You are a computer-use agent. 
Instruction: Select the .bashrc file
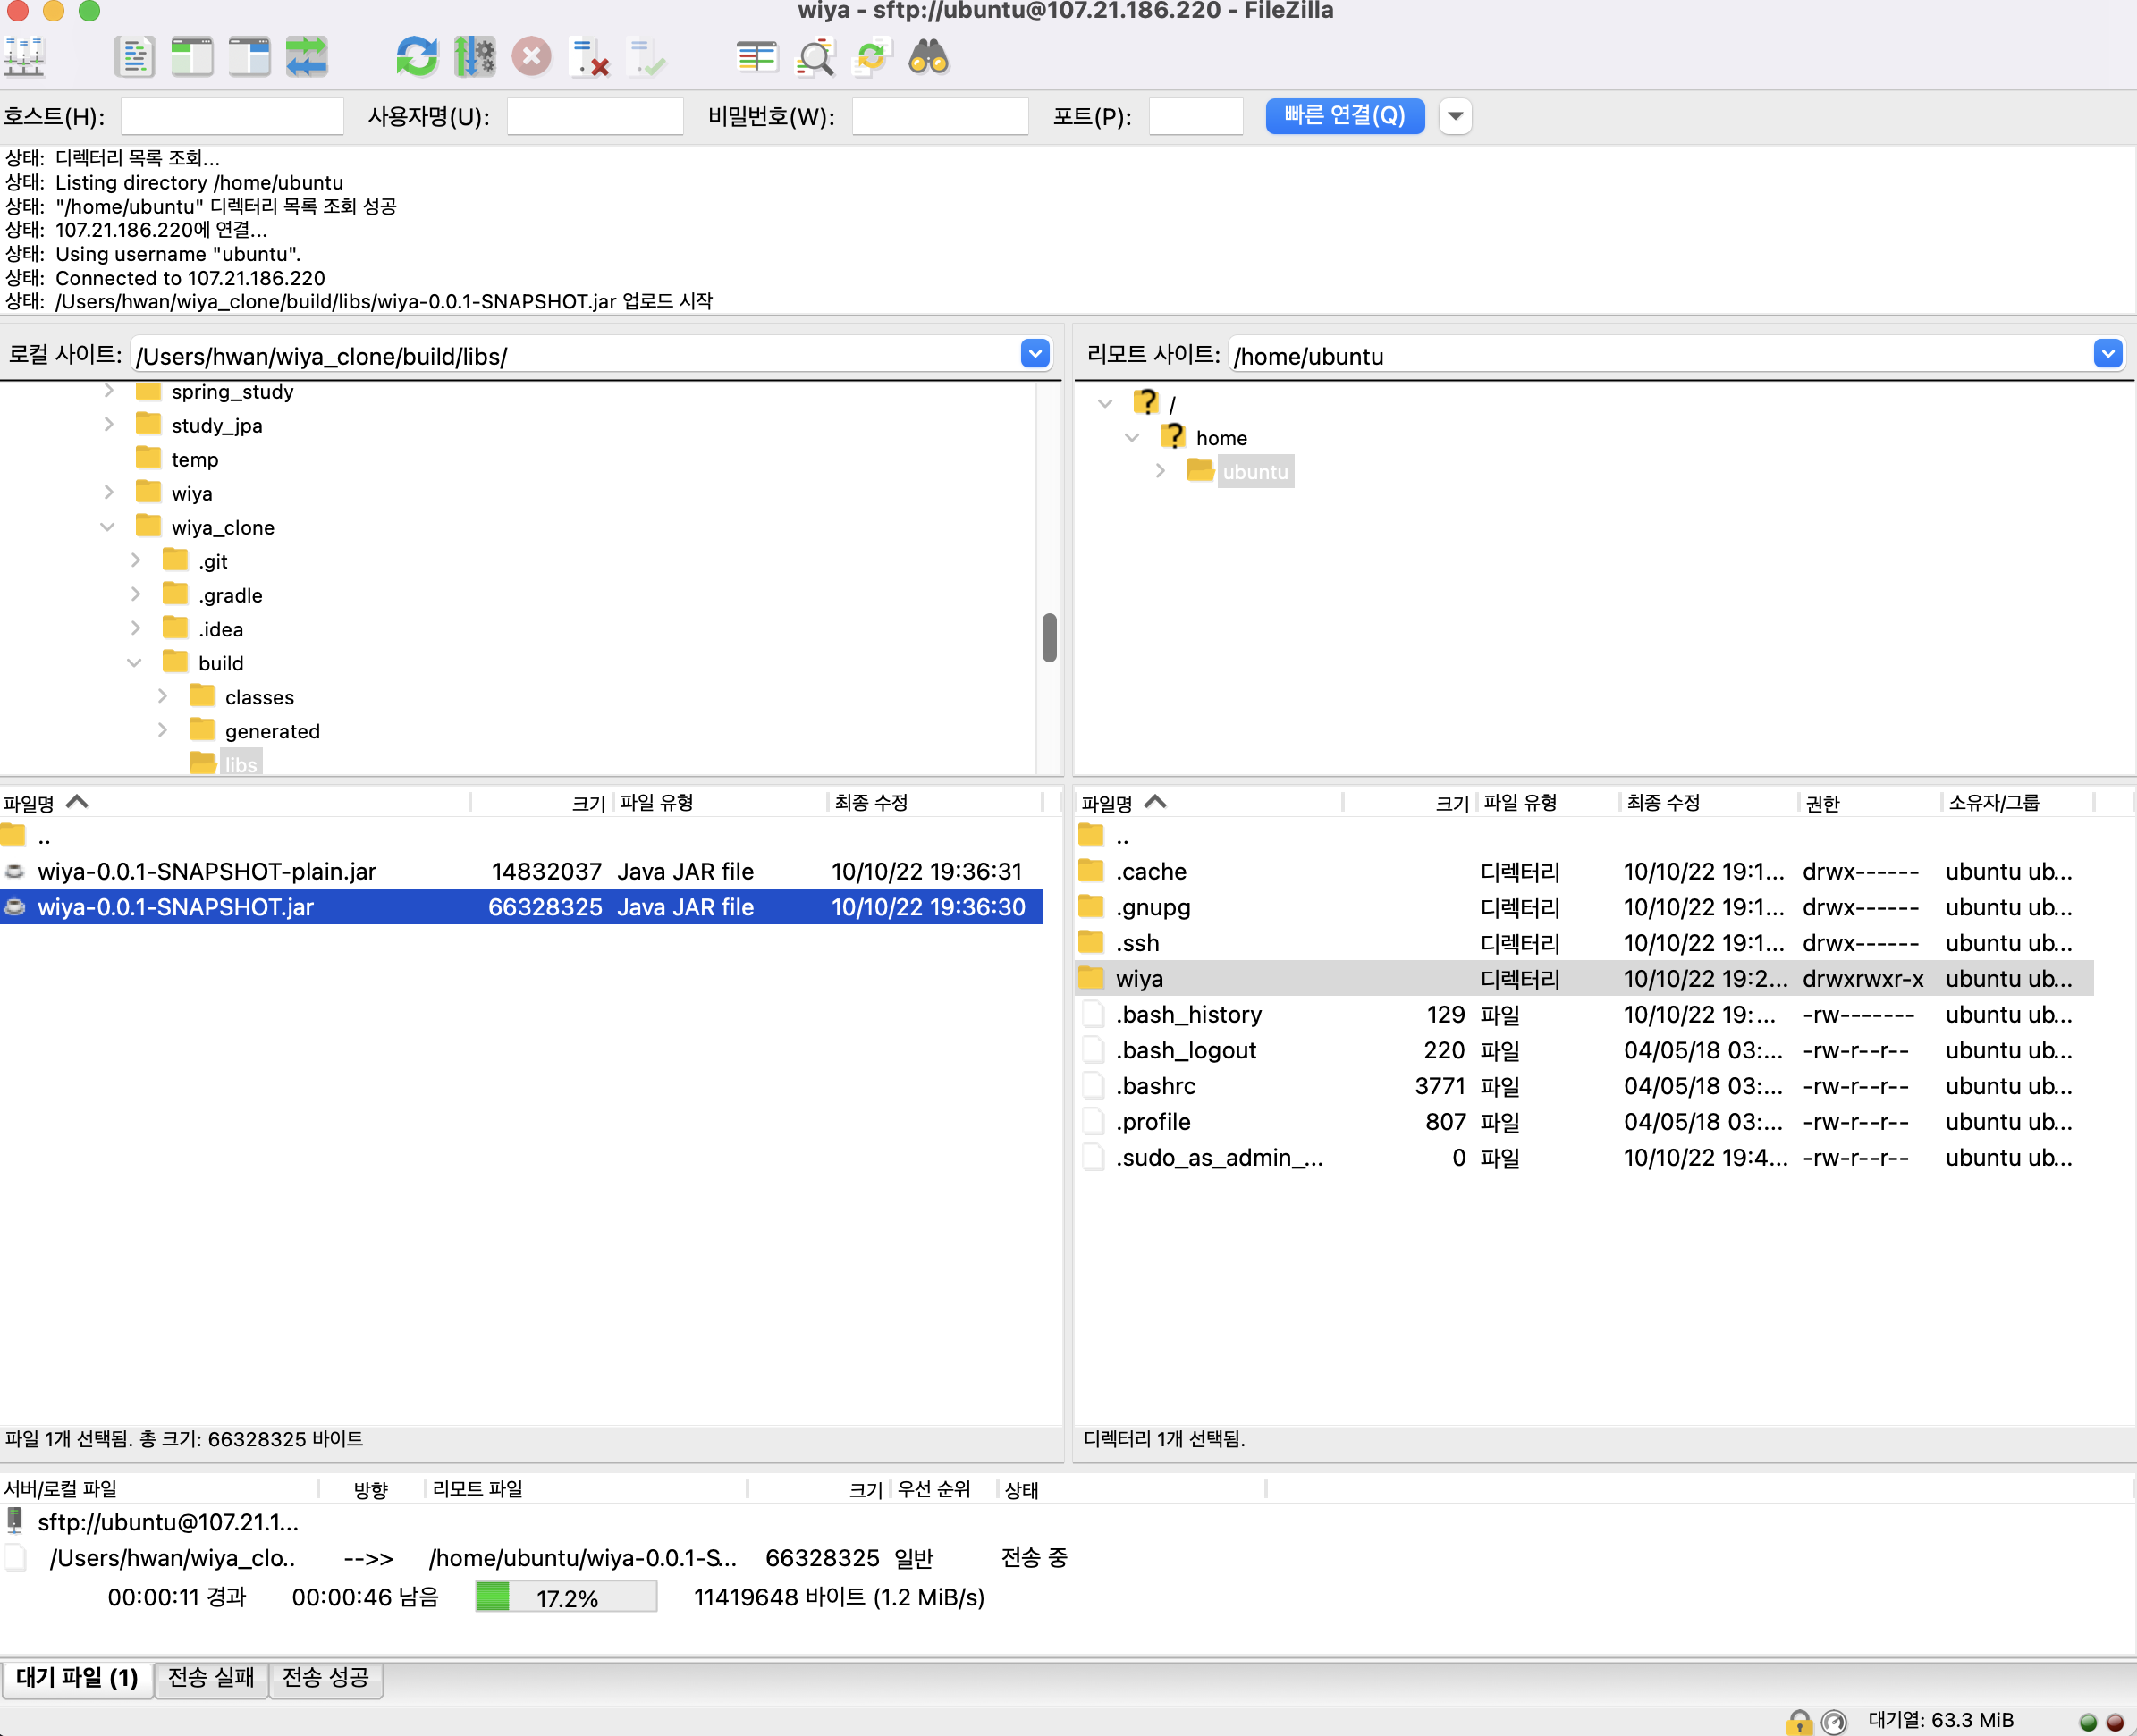(x=1584, y=1086)
